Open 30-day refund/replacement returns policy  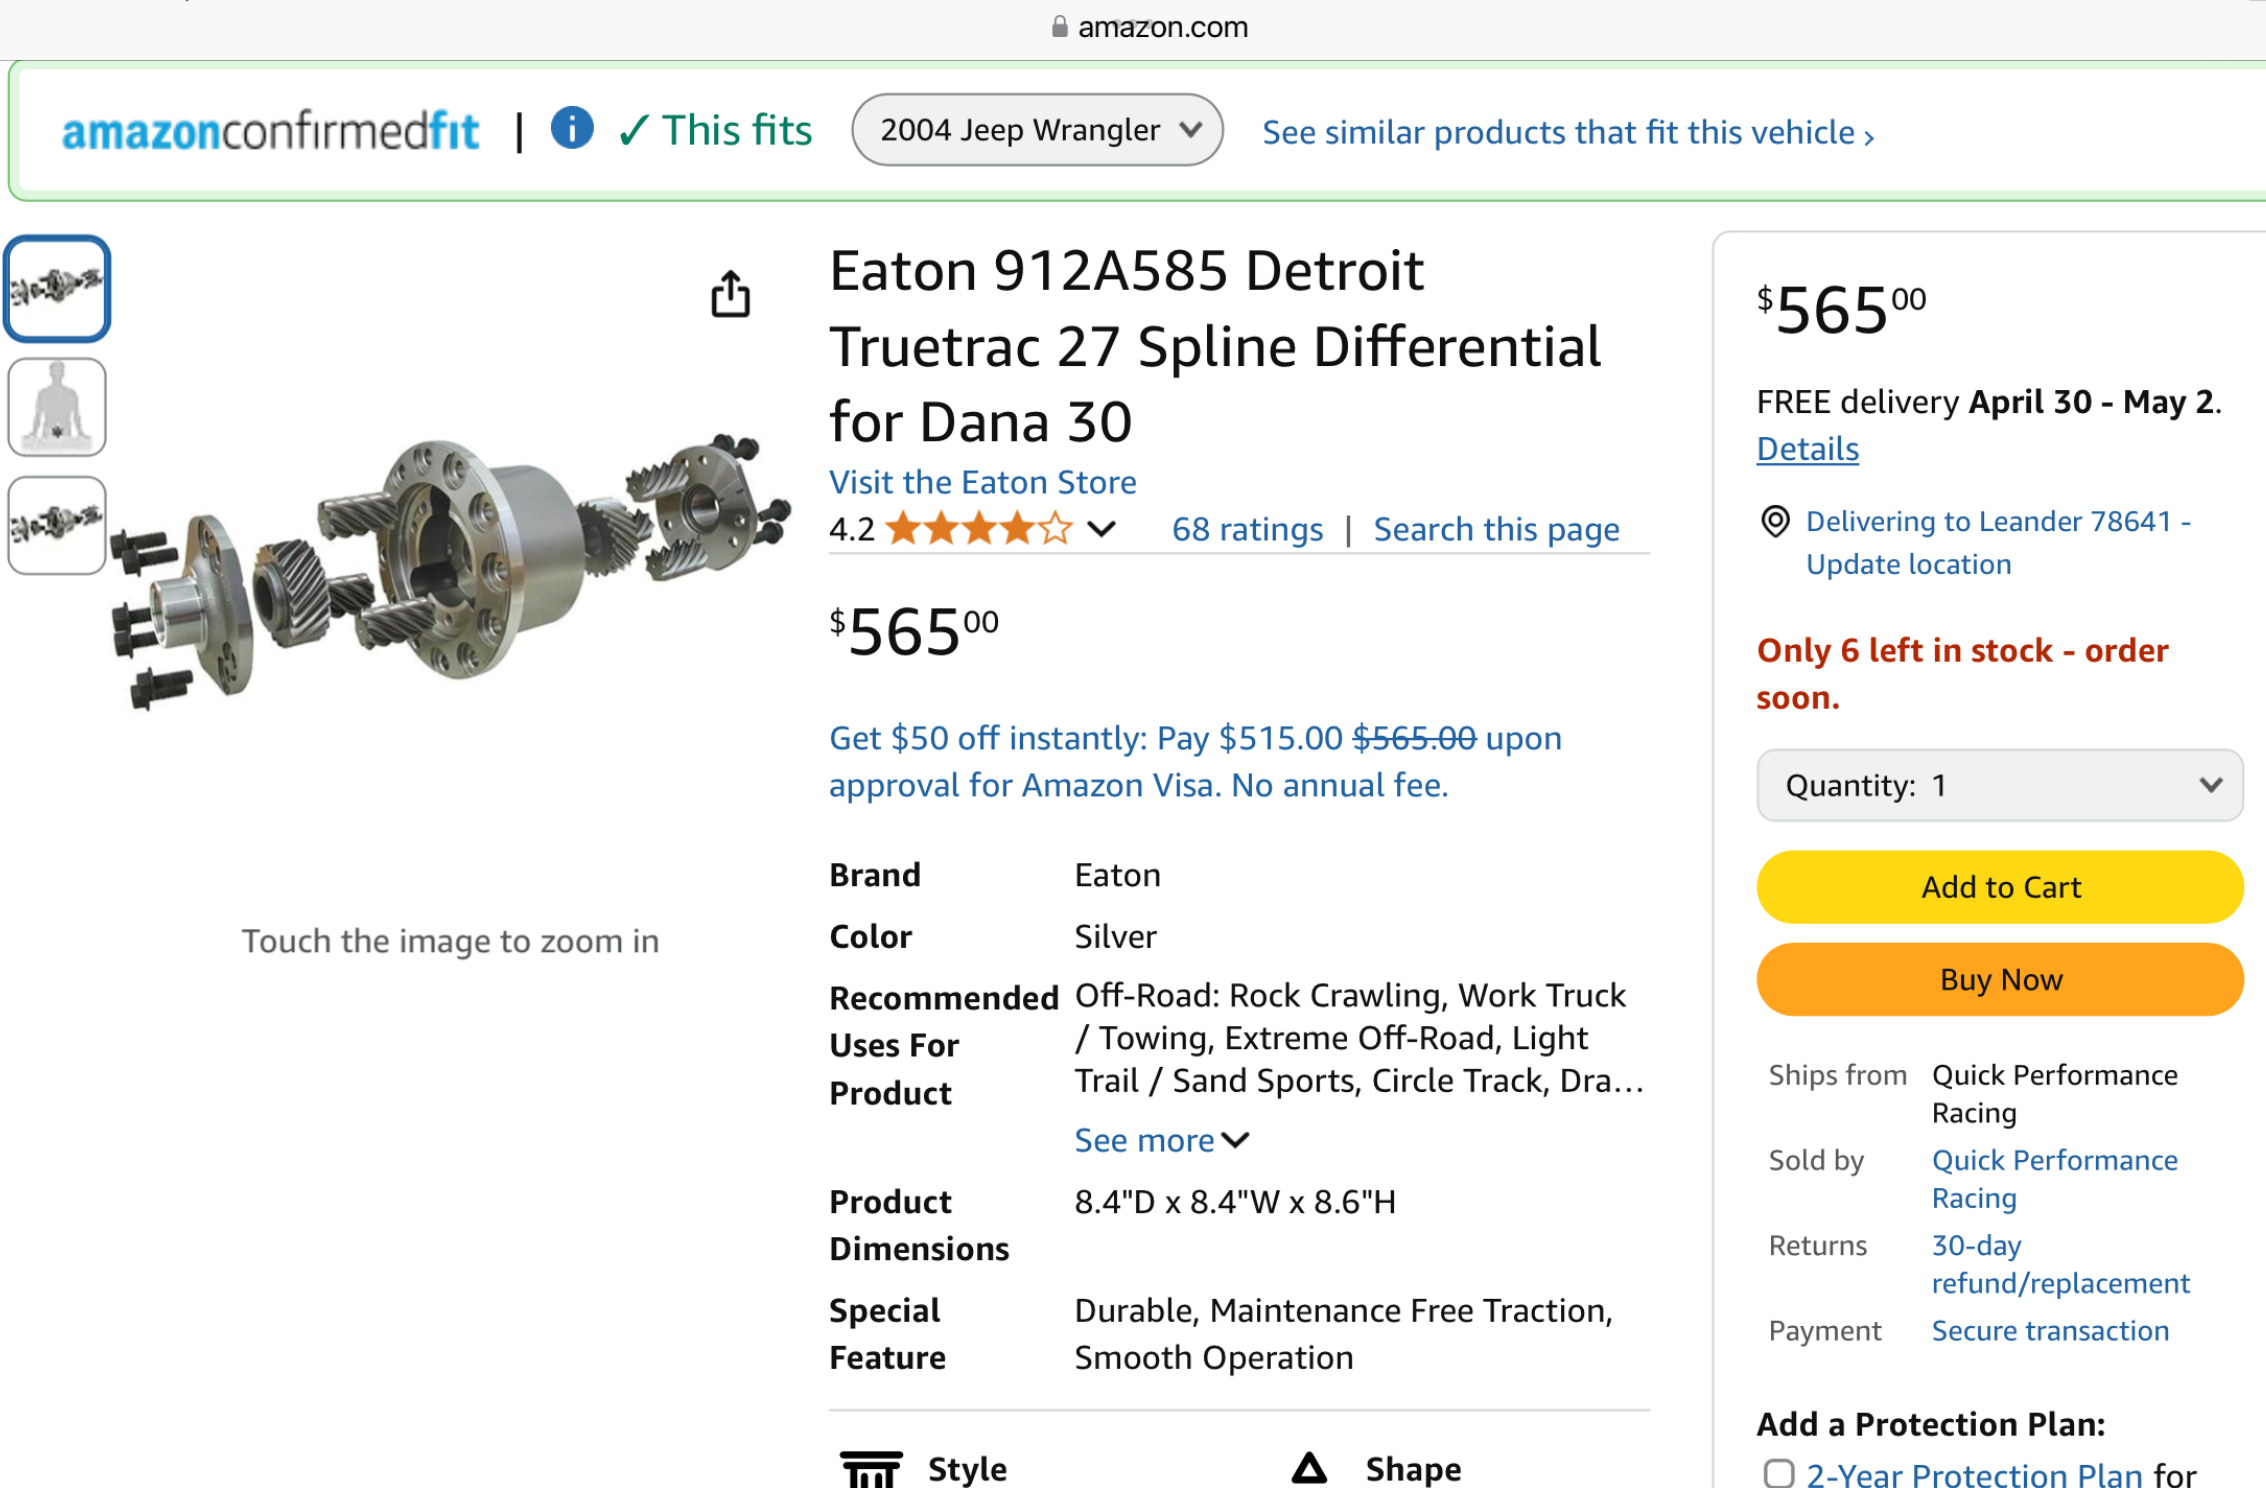coord(2060,1264)
